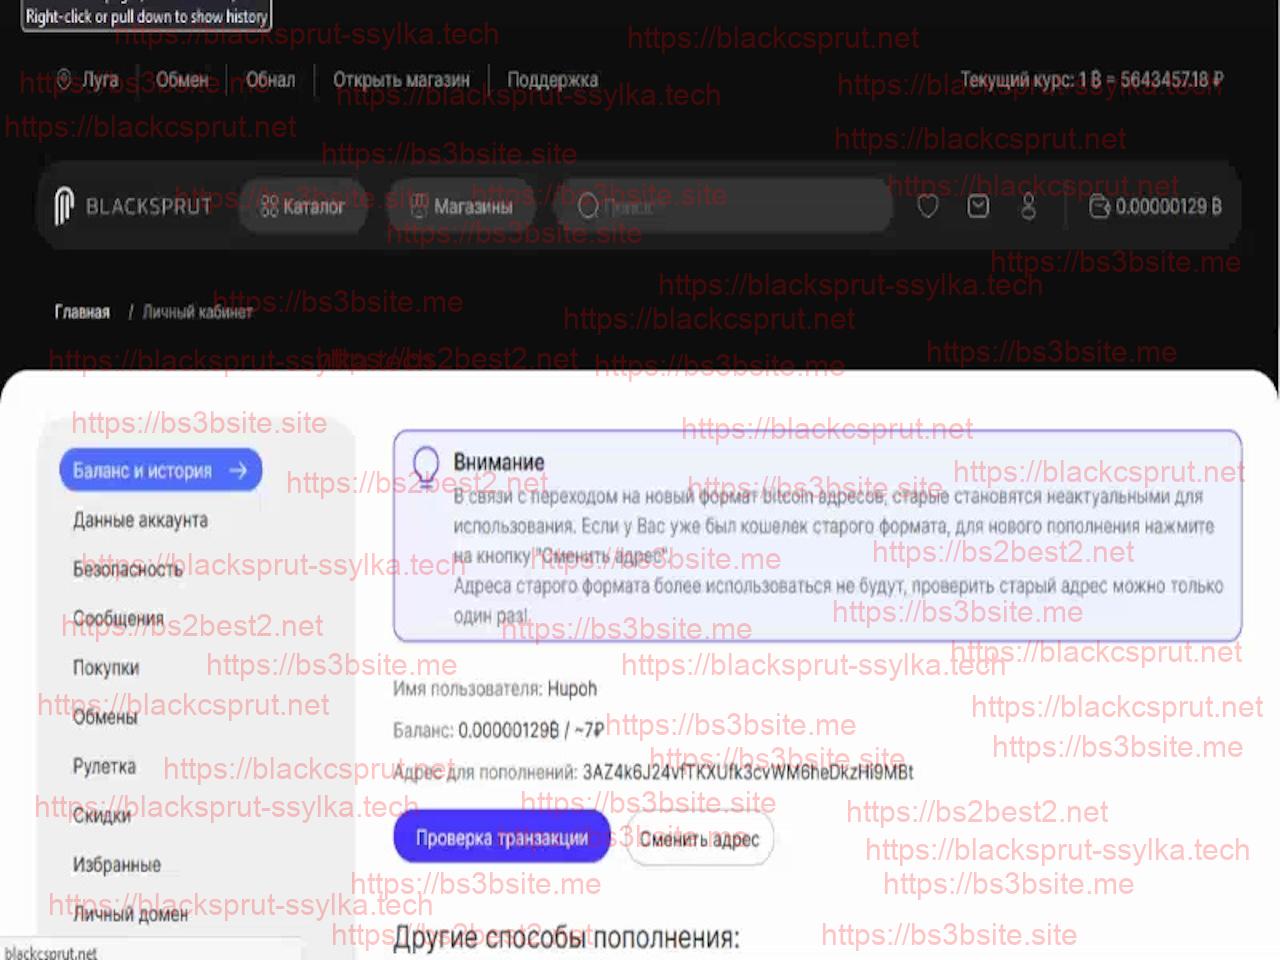Select Баланс и история sidebar tab
Image resolution: width=1280 pixels, height=960 pixels.
(x=160, y=470)
